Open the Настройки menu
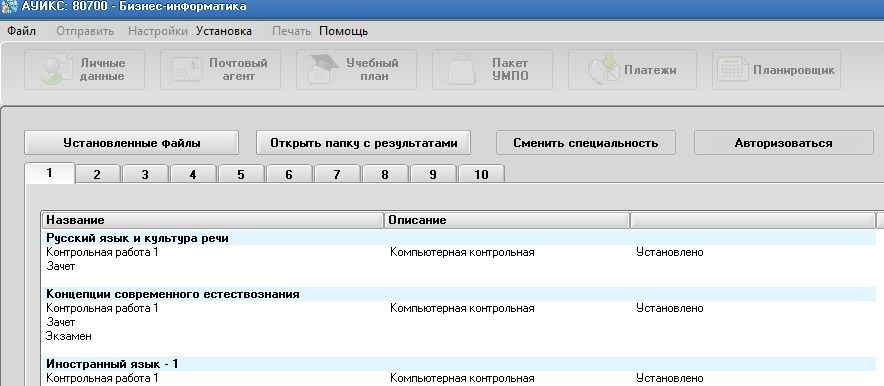 158,31
